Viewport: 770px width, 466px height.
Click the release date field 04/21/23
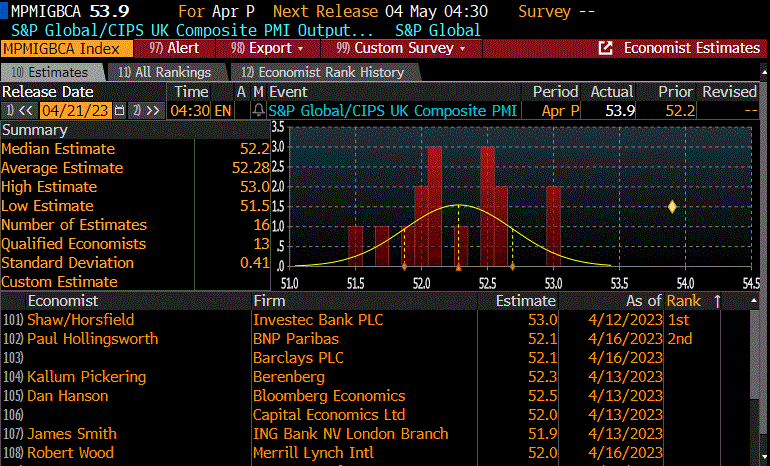pos(75,110)
